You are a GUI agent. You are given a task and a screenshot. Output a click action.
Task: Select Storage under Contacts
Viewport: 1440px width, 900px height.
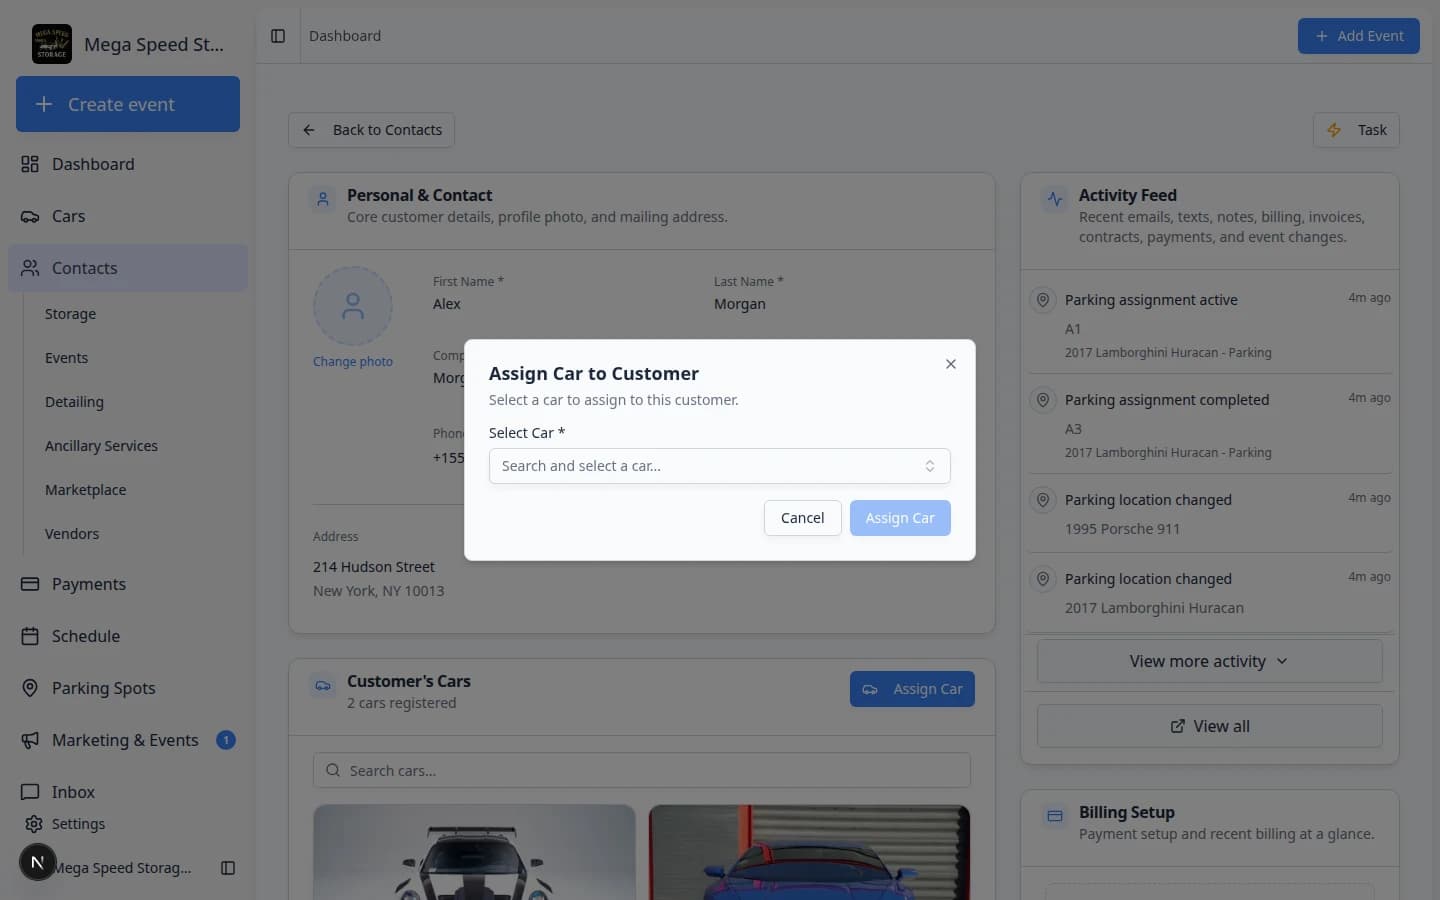click(x=70, y=314)
